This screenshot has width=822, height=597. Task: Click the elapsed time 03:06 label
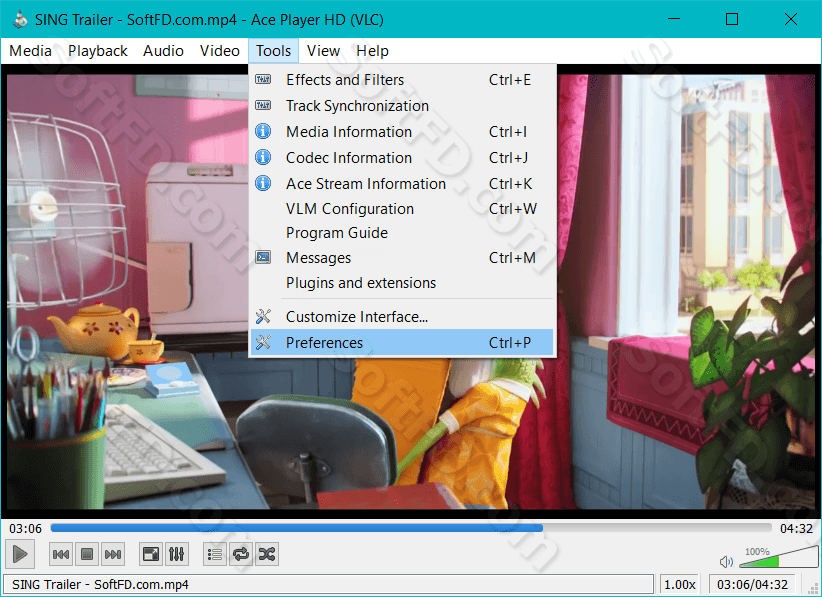(25, 528)
